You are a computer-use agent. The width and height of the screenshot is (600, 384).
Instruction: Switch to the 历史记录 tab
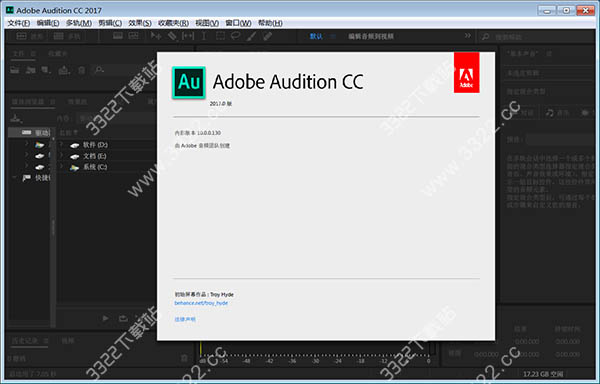click(24, 340)
